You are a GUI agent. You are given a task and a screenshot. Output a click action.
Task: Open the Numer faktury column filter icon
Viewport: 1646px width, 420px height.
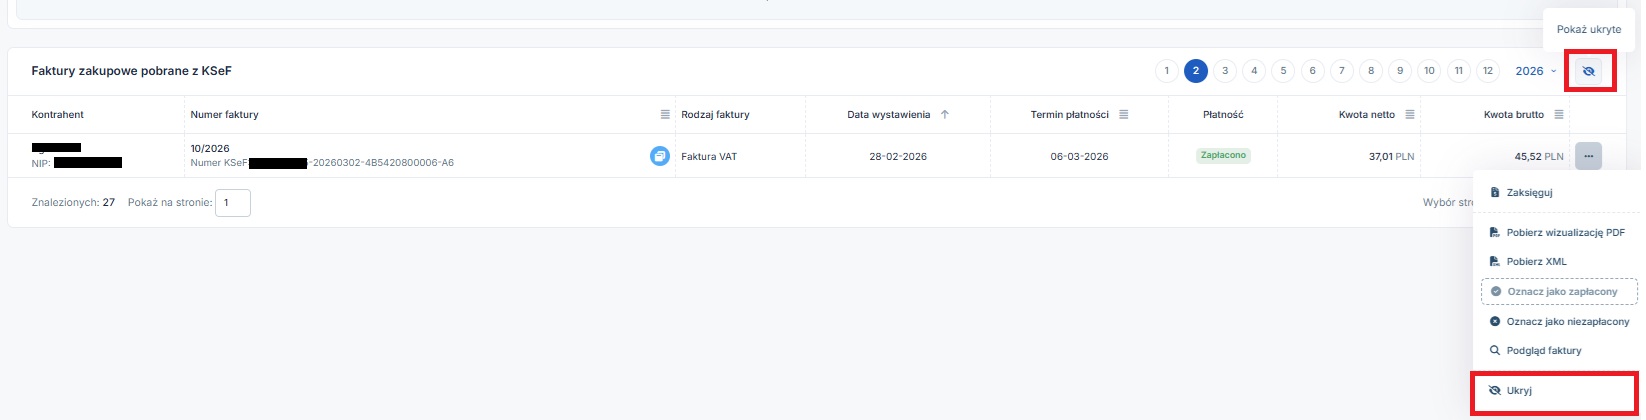point(665,115)
